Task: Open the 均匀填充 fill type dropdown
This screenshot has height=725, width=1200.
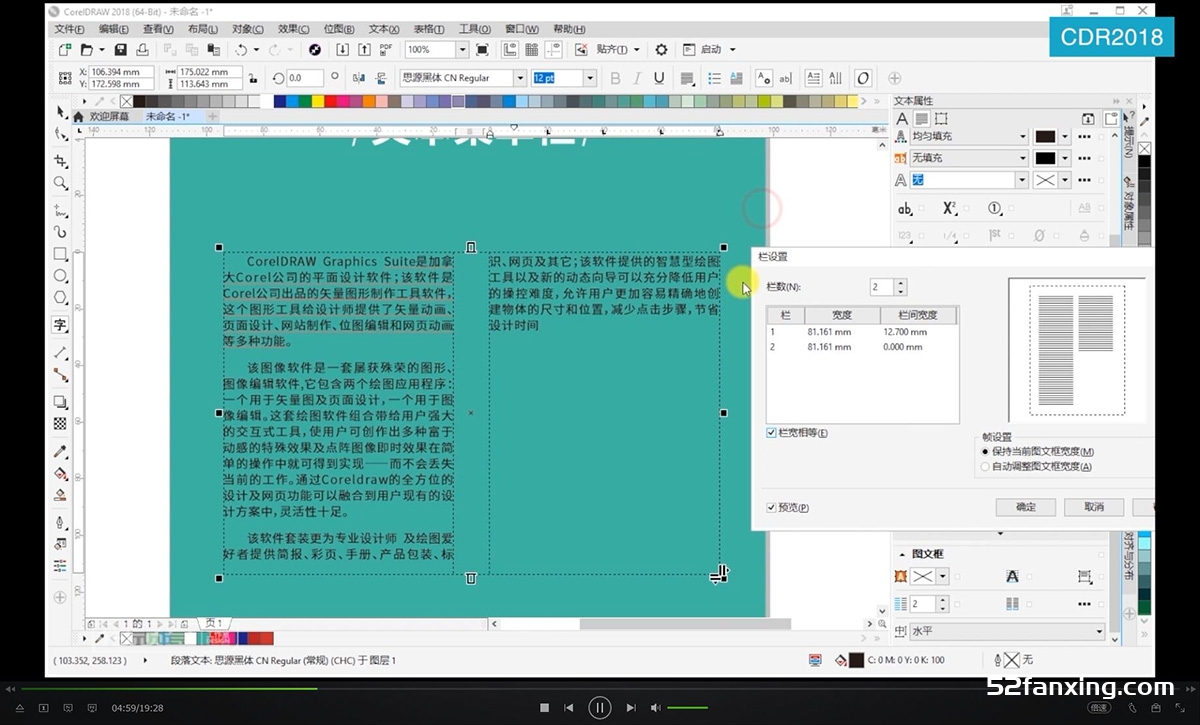Action: coord(1022,137)
